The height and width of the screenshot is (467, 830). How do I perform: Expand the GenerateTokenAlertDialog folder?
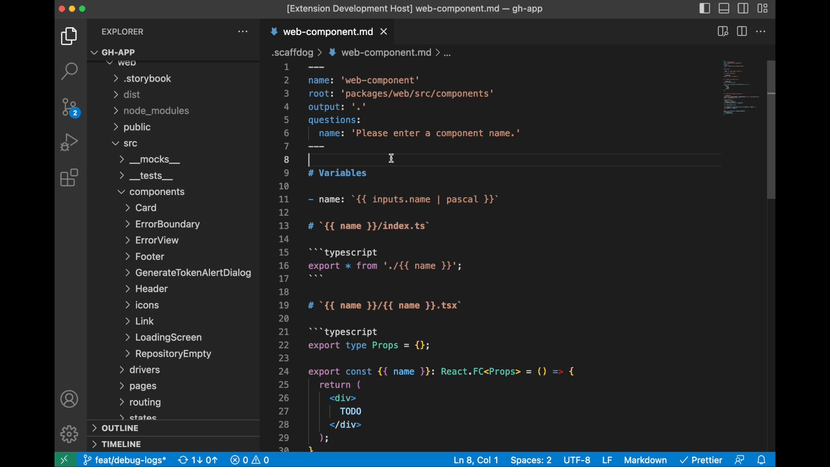click(x=174, y=273)
